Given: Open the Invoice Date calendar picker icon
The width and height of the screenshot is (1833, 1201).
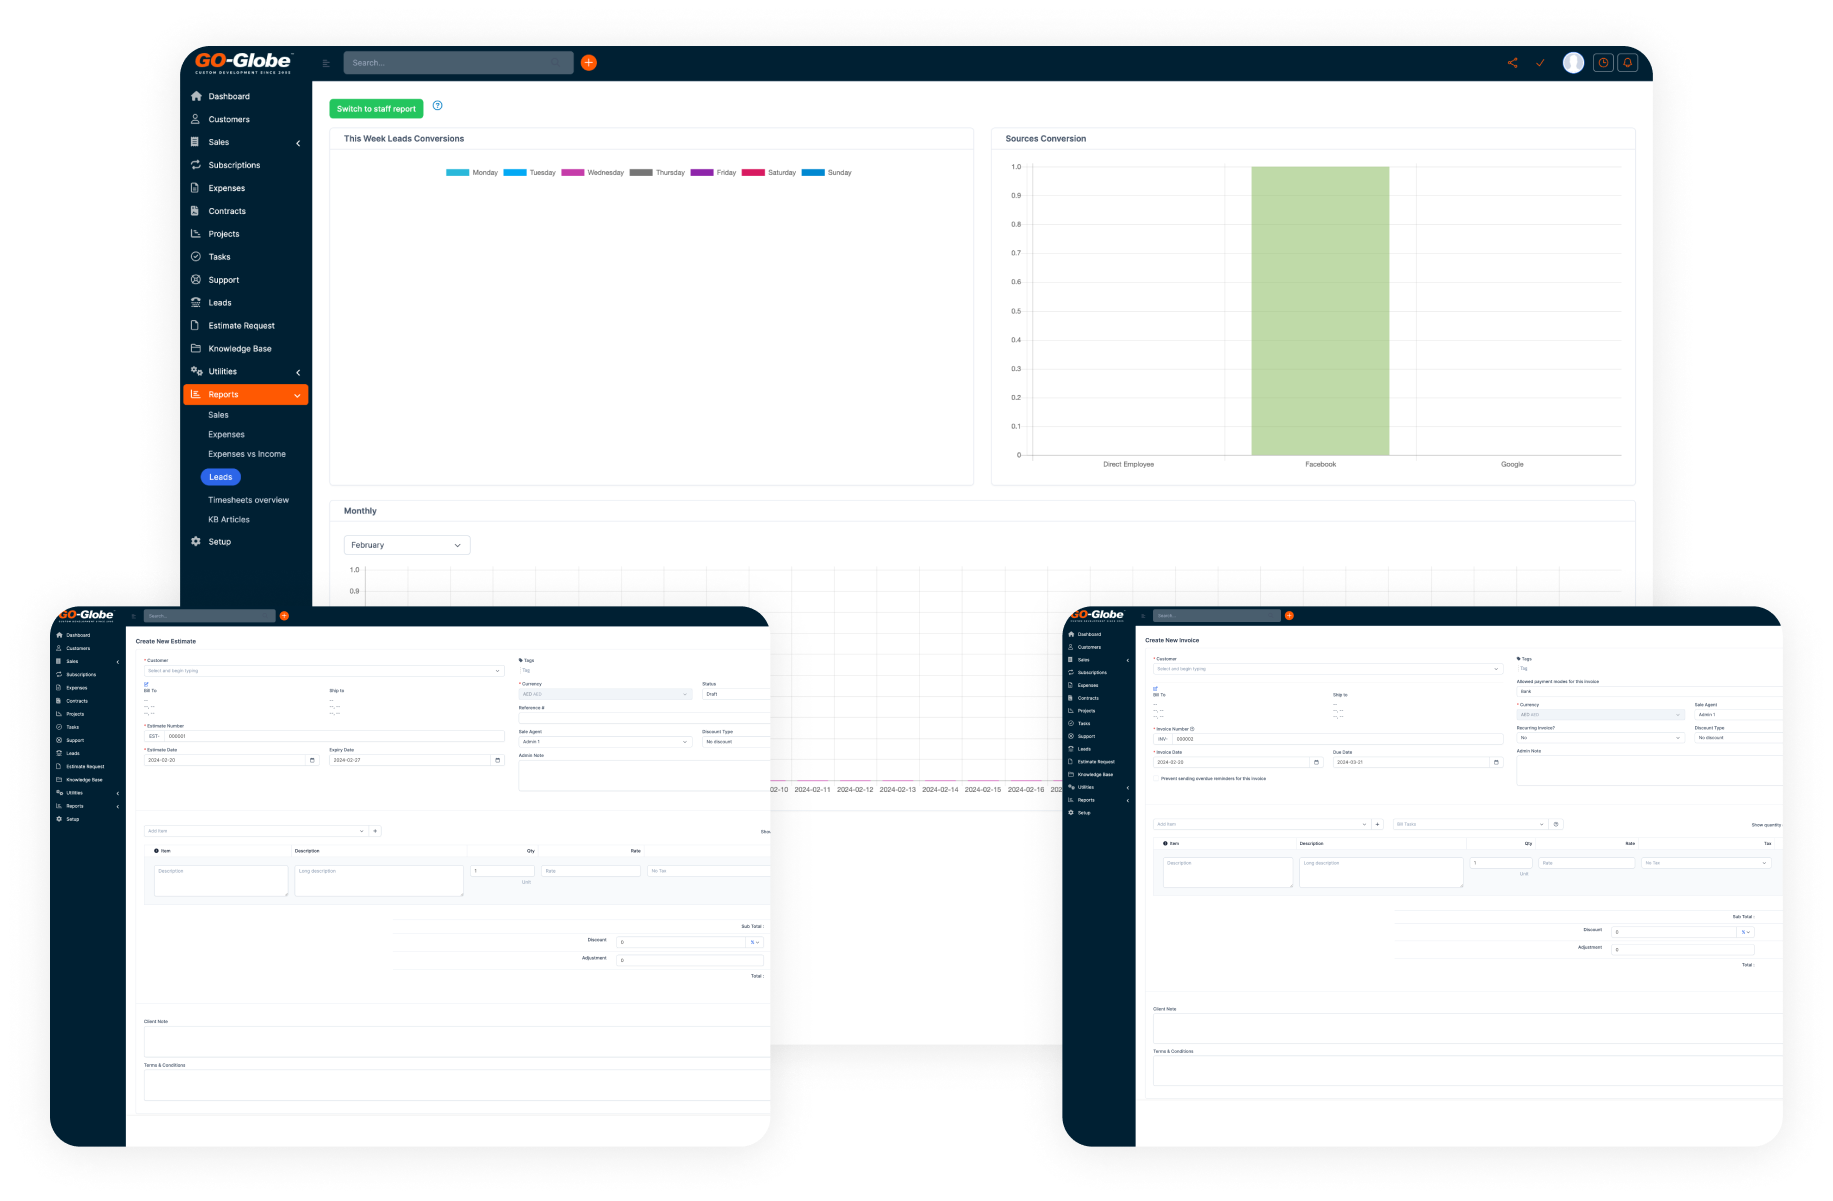Looking at the screenshot, I should click(x=1316, y=762).
